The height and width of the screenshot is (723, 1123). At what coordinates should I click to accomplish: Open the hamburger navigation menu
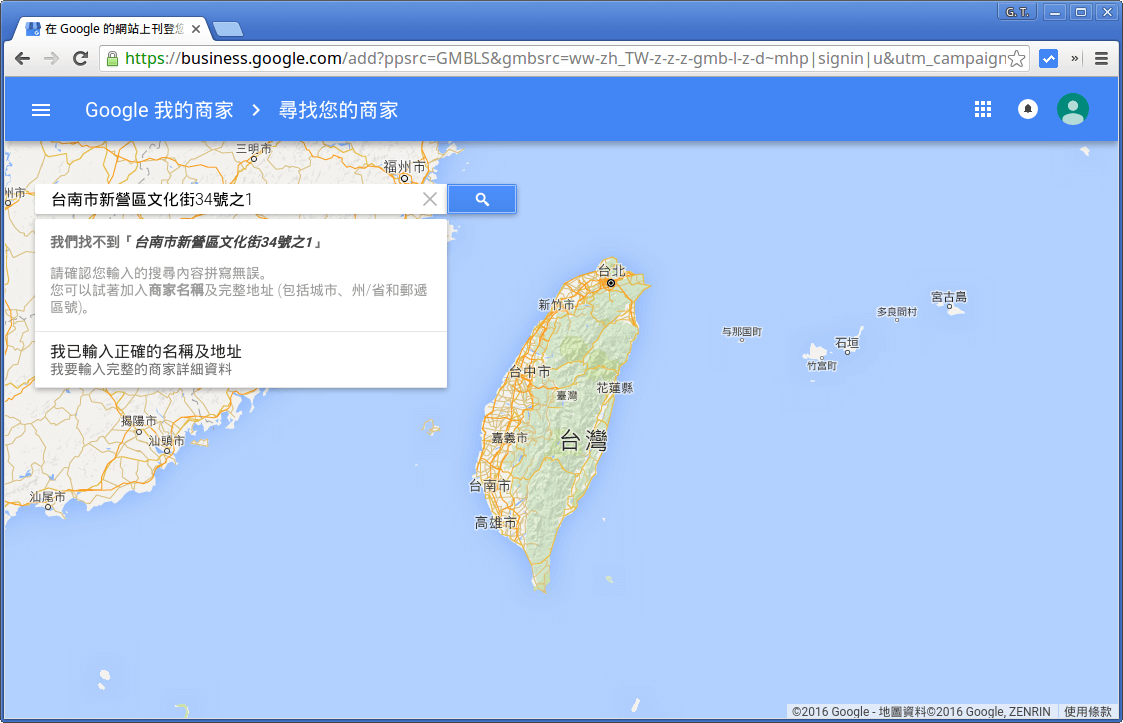[41, 110]
